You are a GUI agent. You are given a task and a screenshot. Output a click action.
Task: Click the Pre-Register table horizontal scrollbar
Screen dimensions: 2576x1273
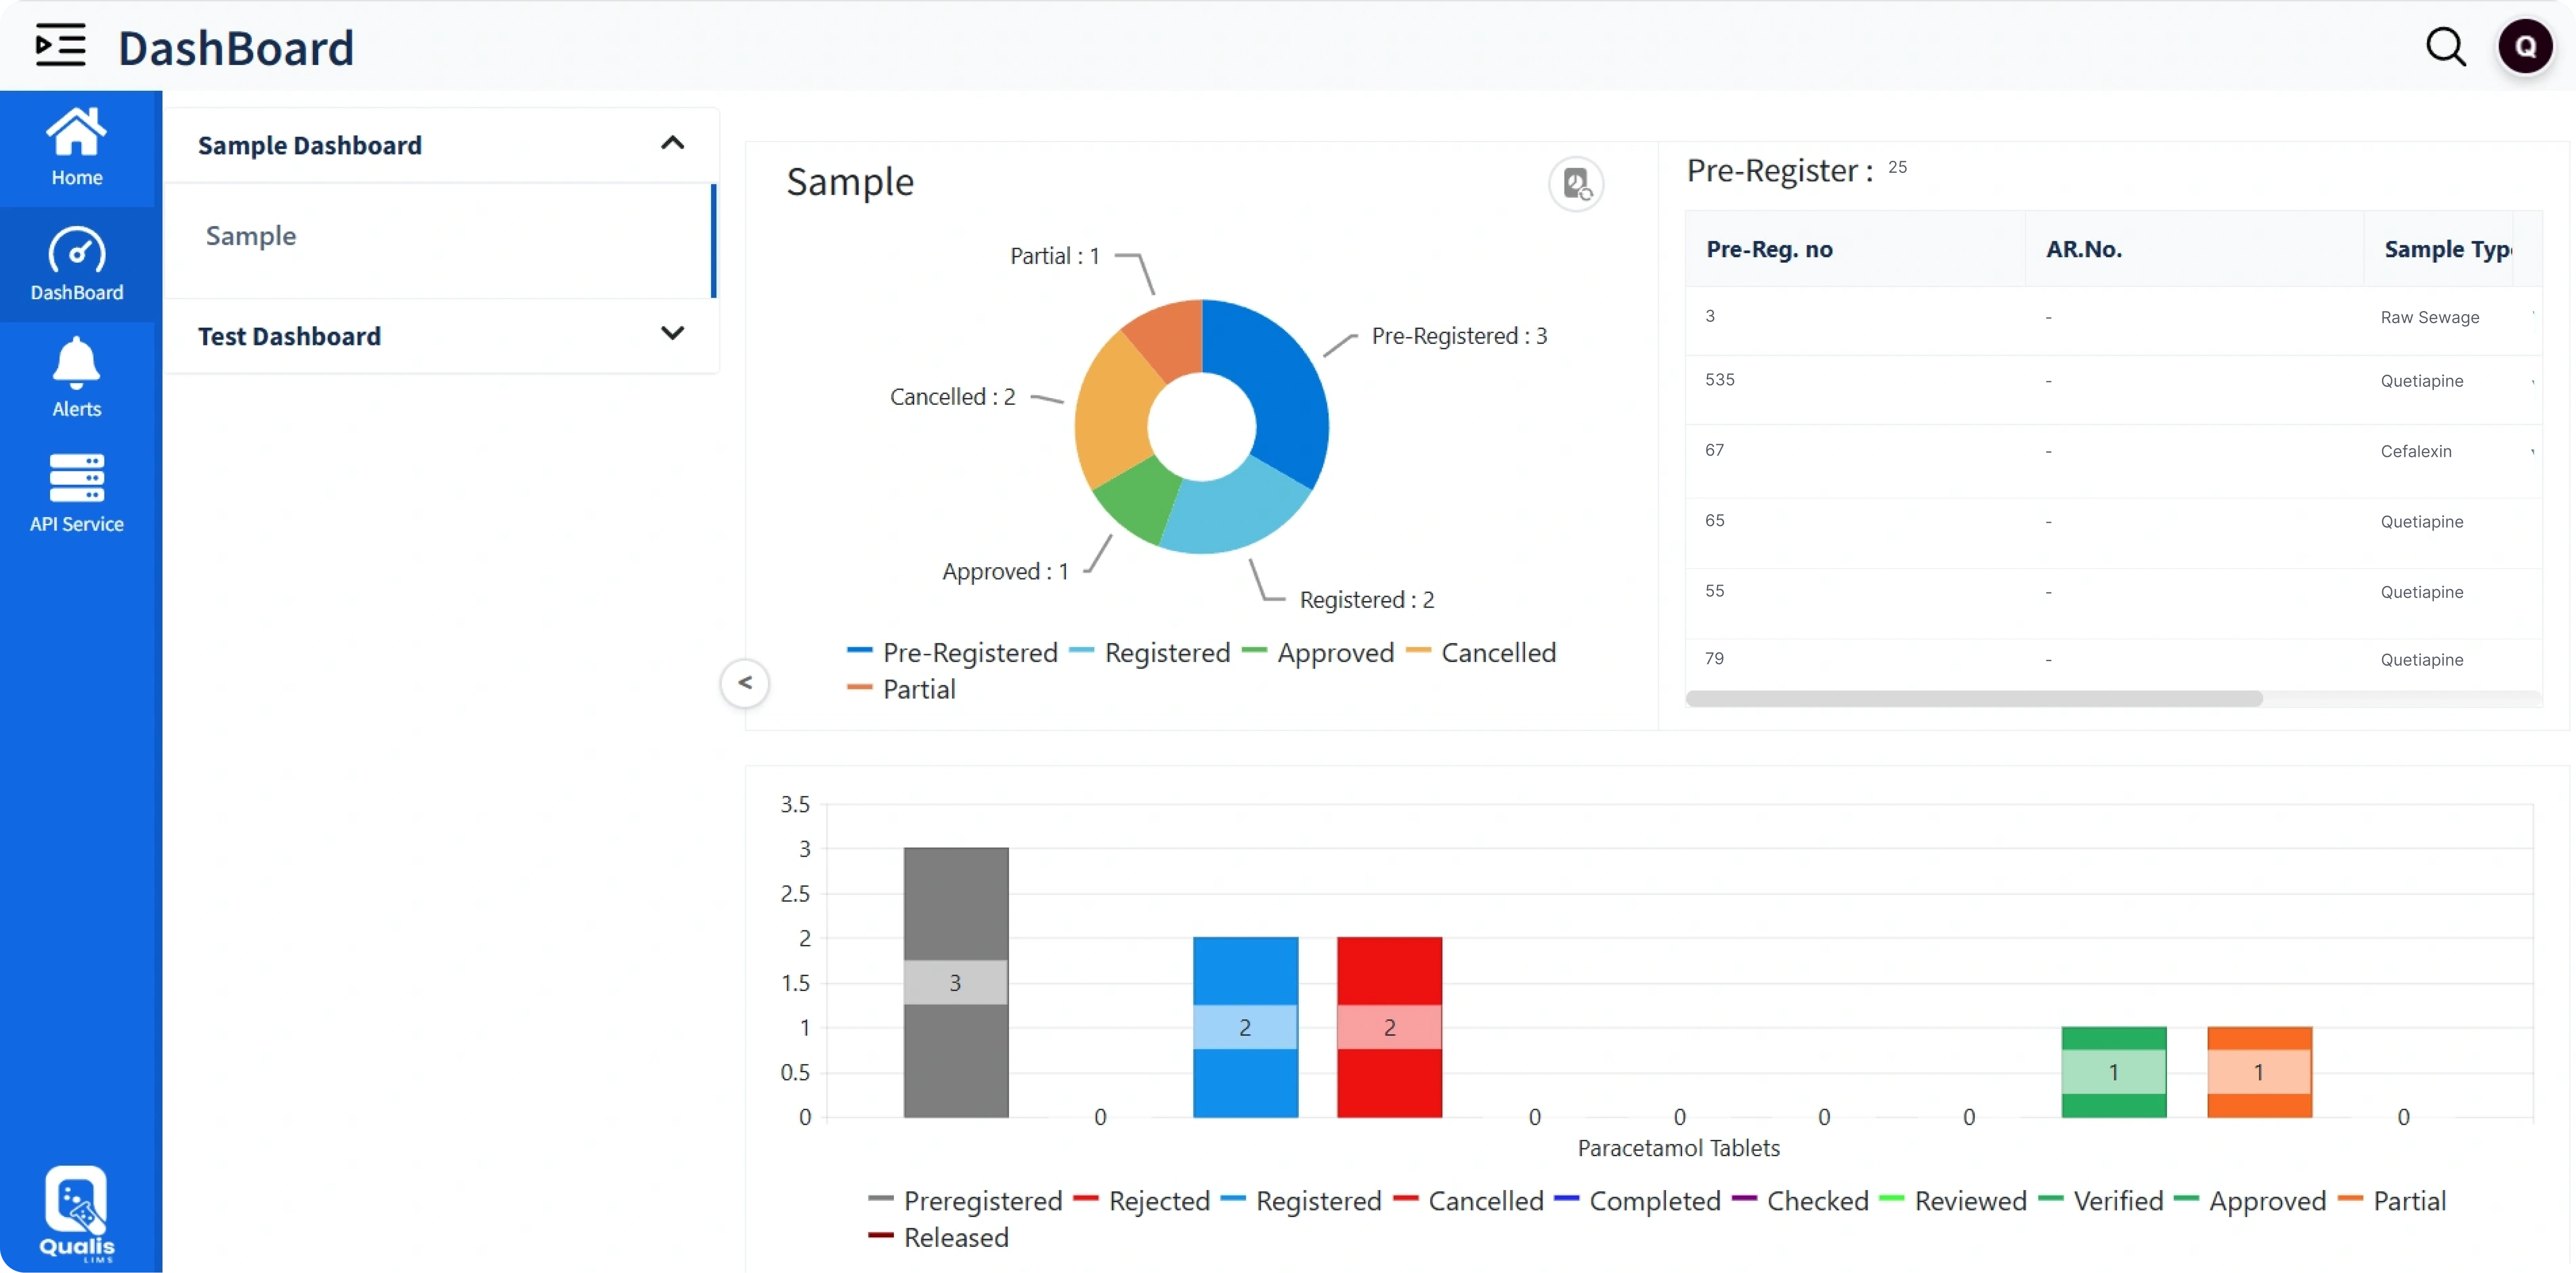1973,698
